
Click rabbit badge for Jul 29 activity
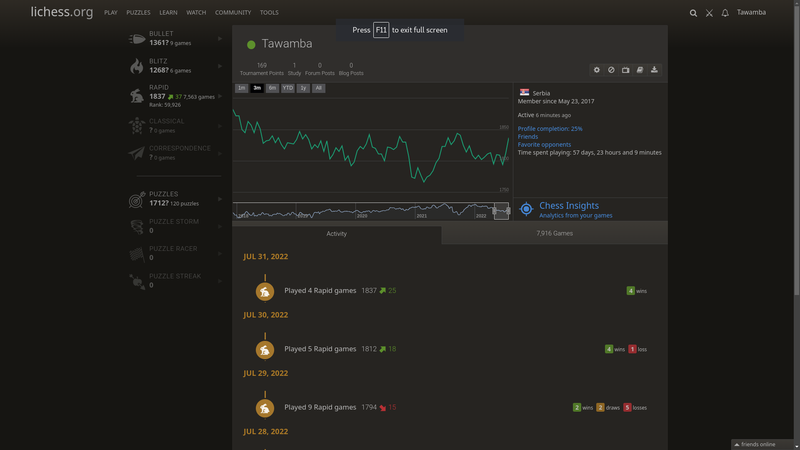pyautogui.click(x=265, y=408)
